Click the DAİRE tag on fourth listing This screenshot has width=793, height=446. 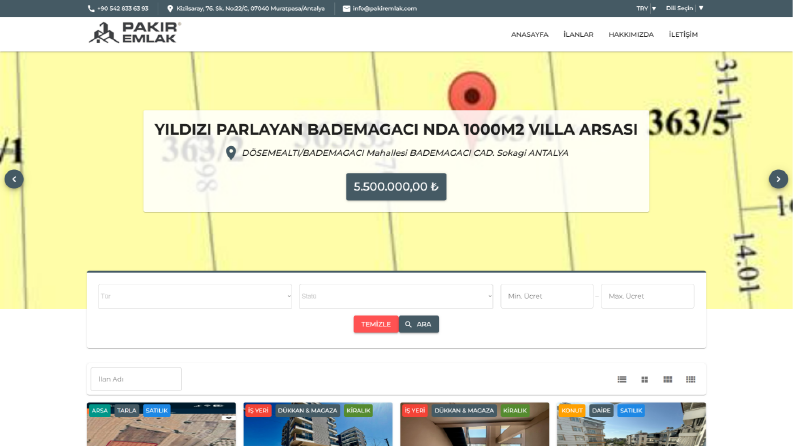[601, 411]
